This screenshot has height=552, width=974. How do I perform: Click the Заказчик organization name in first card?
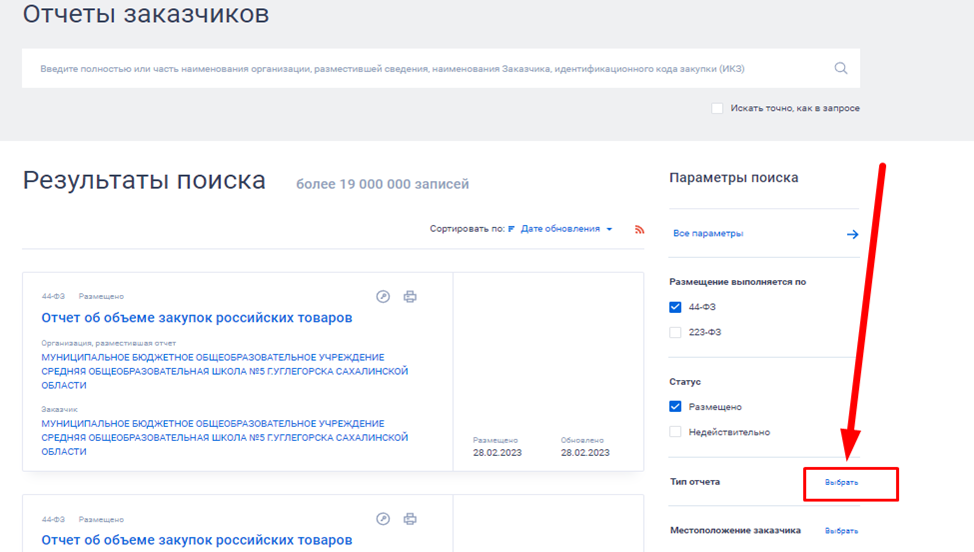point(224,437)
